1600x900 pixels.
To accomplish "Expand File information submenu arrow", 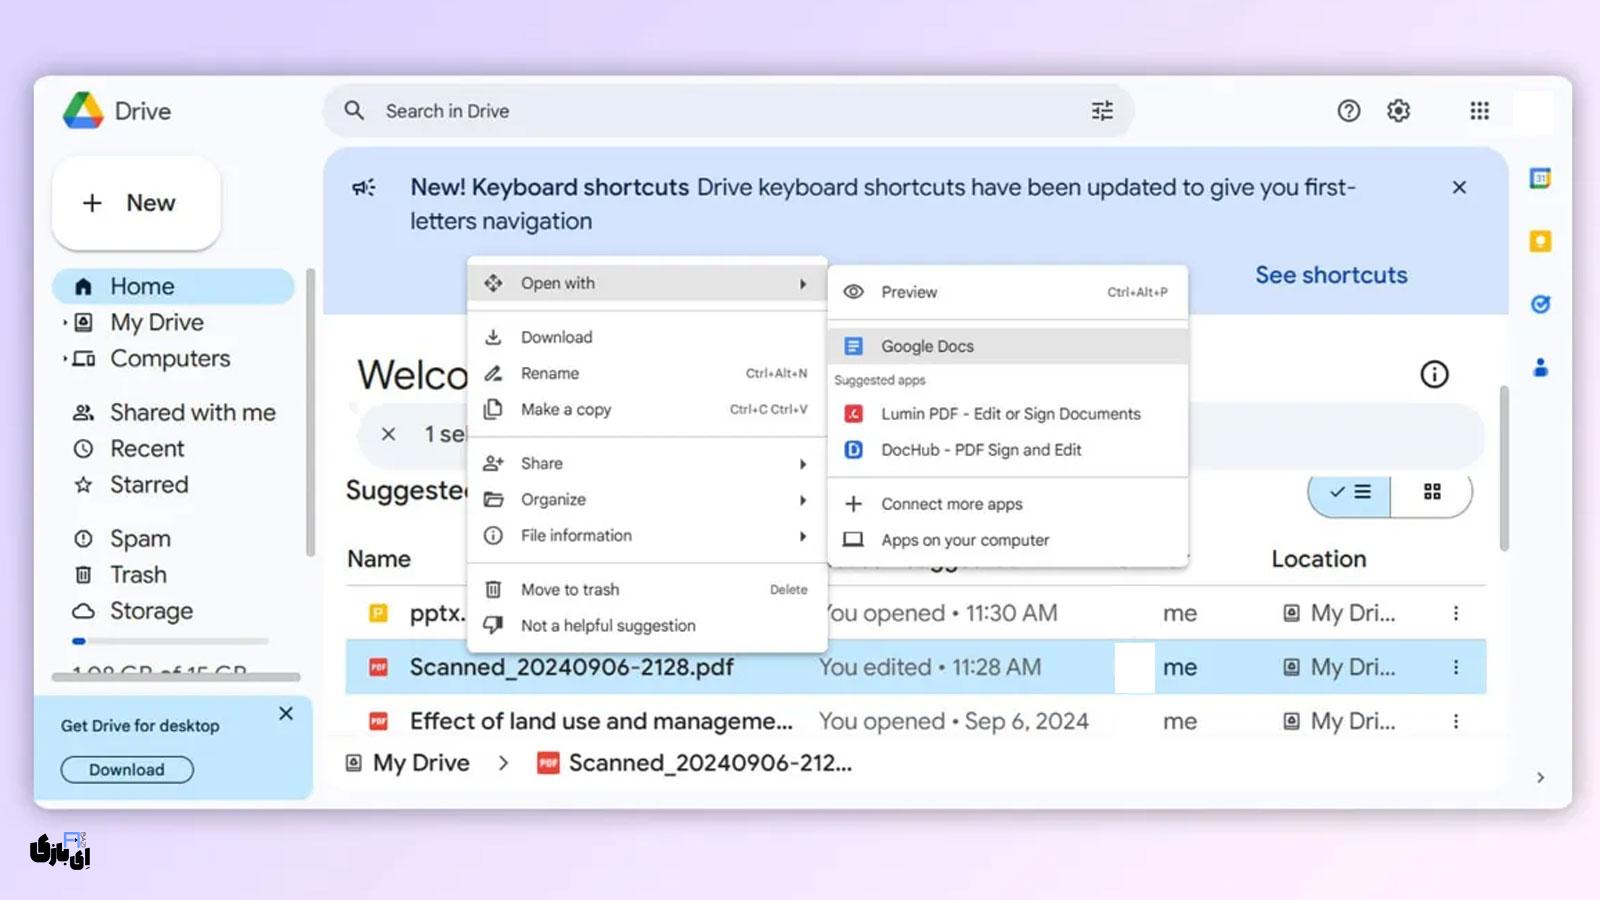I will tap(803, 536).
